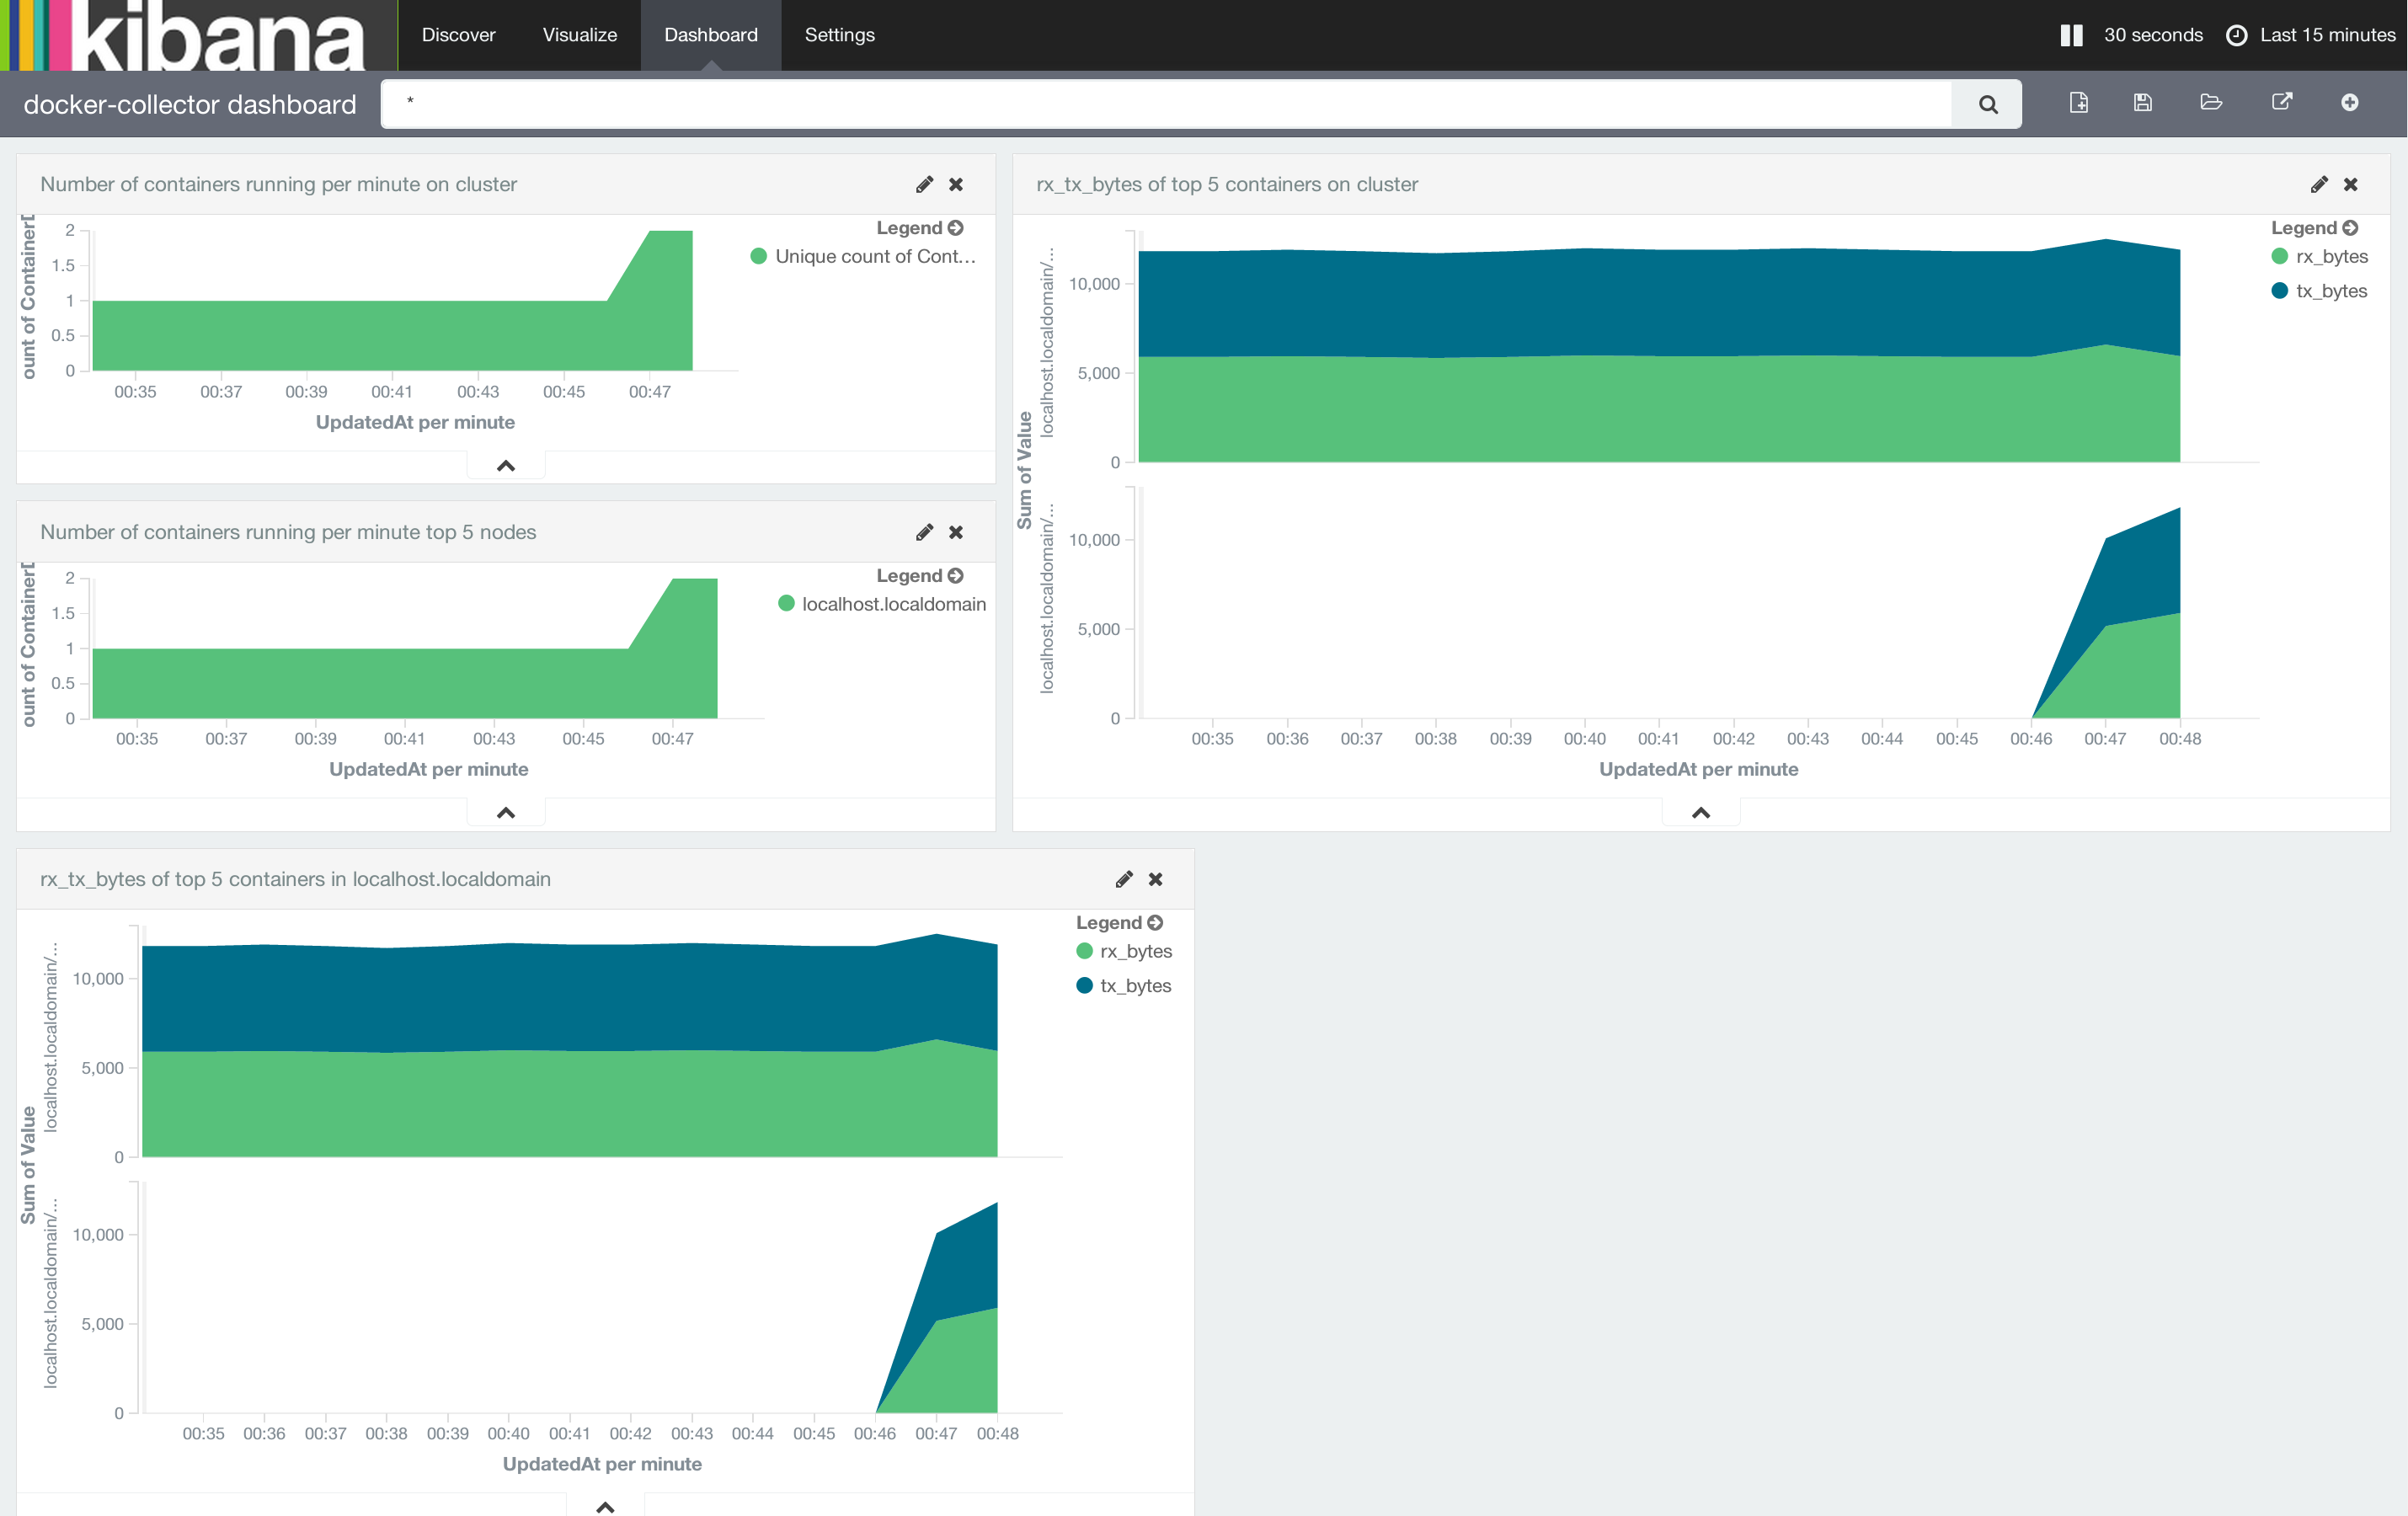Click the Settings menu item

[x=838, y=35]
